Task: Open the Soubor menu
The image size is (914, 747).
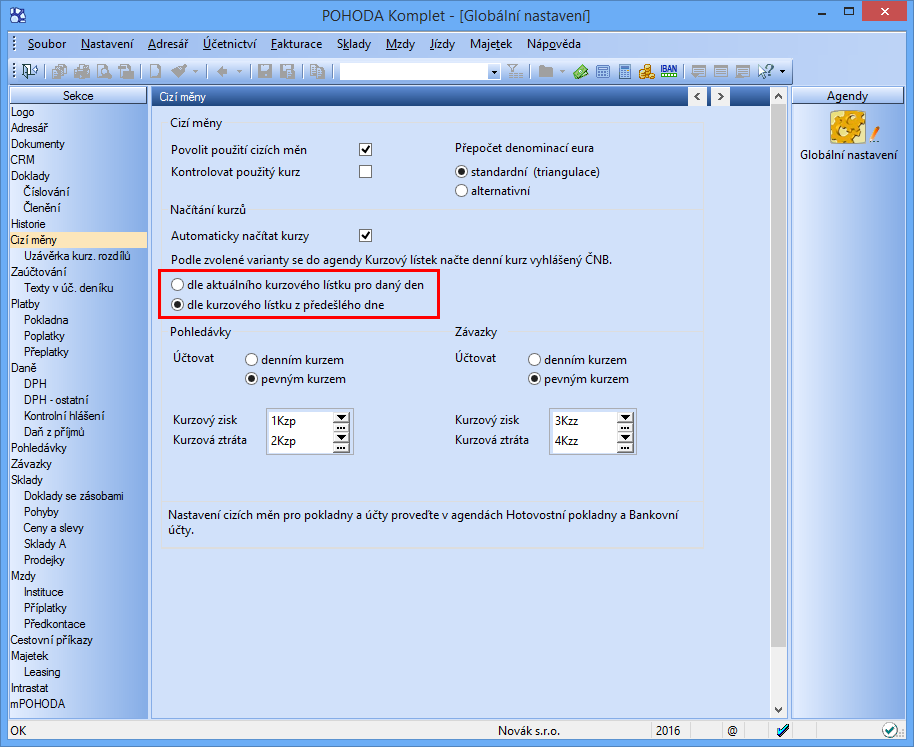Action: (47, 44)
